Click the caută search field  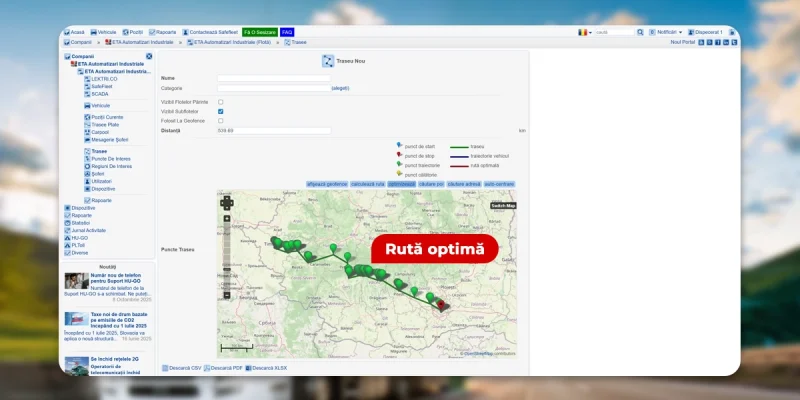[615, 32]
